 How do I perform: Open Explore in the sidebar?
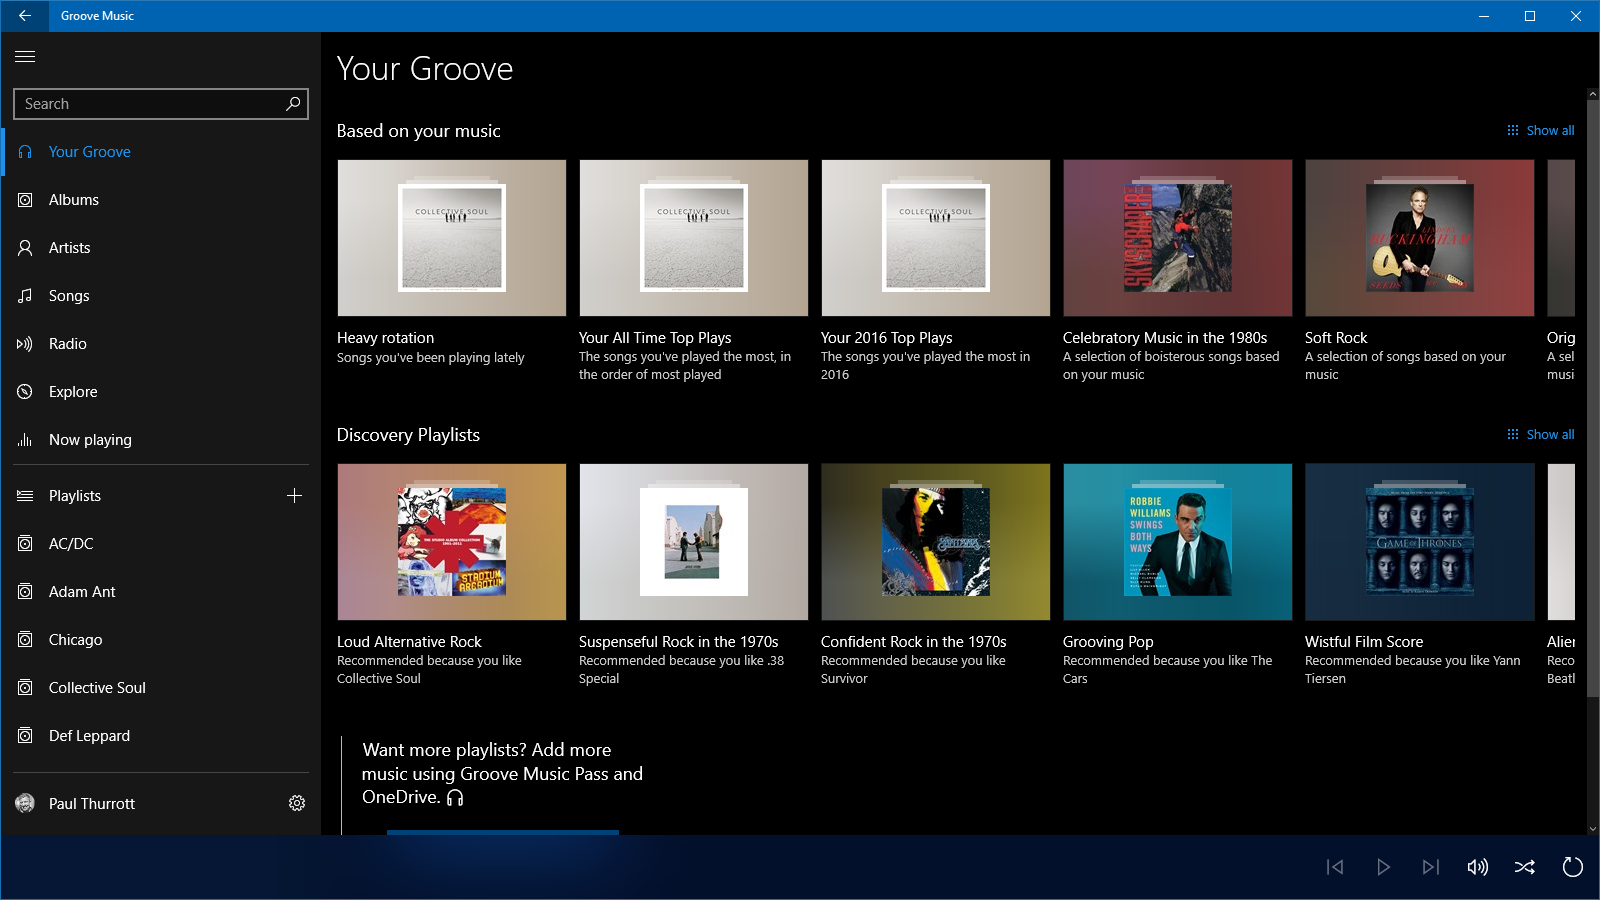click(x=161, y=392)
